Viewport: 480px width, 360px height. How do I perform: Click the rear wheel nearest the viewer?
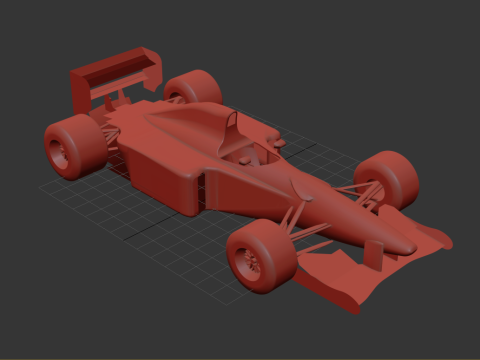point(75,147)
